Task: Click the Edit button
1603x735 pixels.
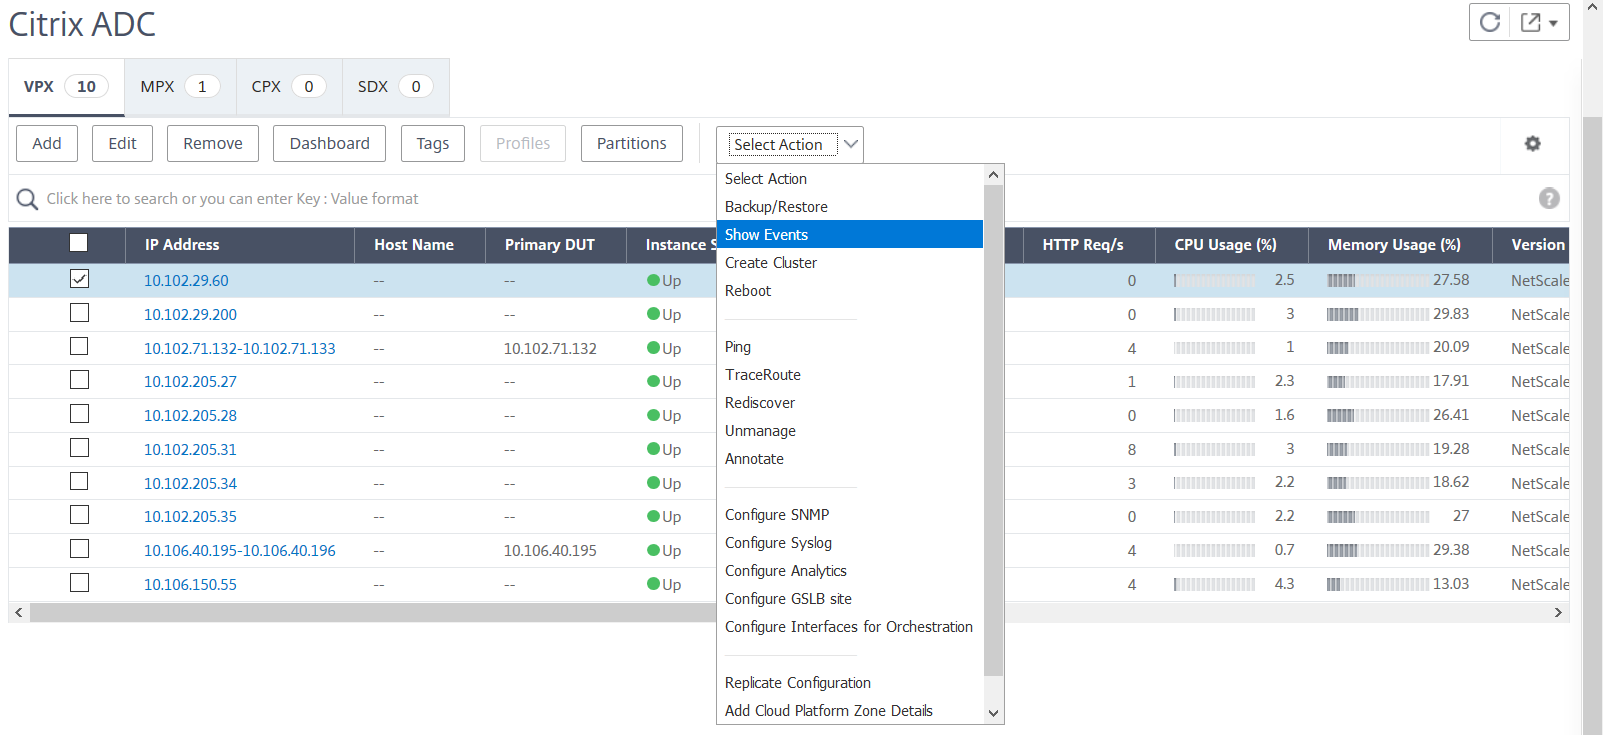Action: point(122,143)
